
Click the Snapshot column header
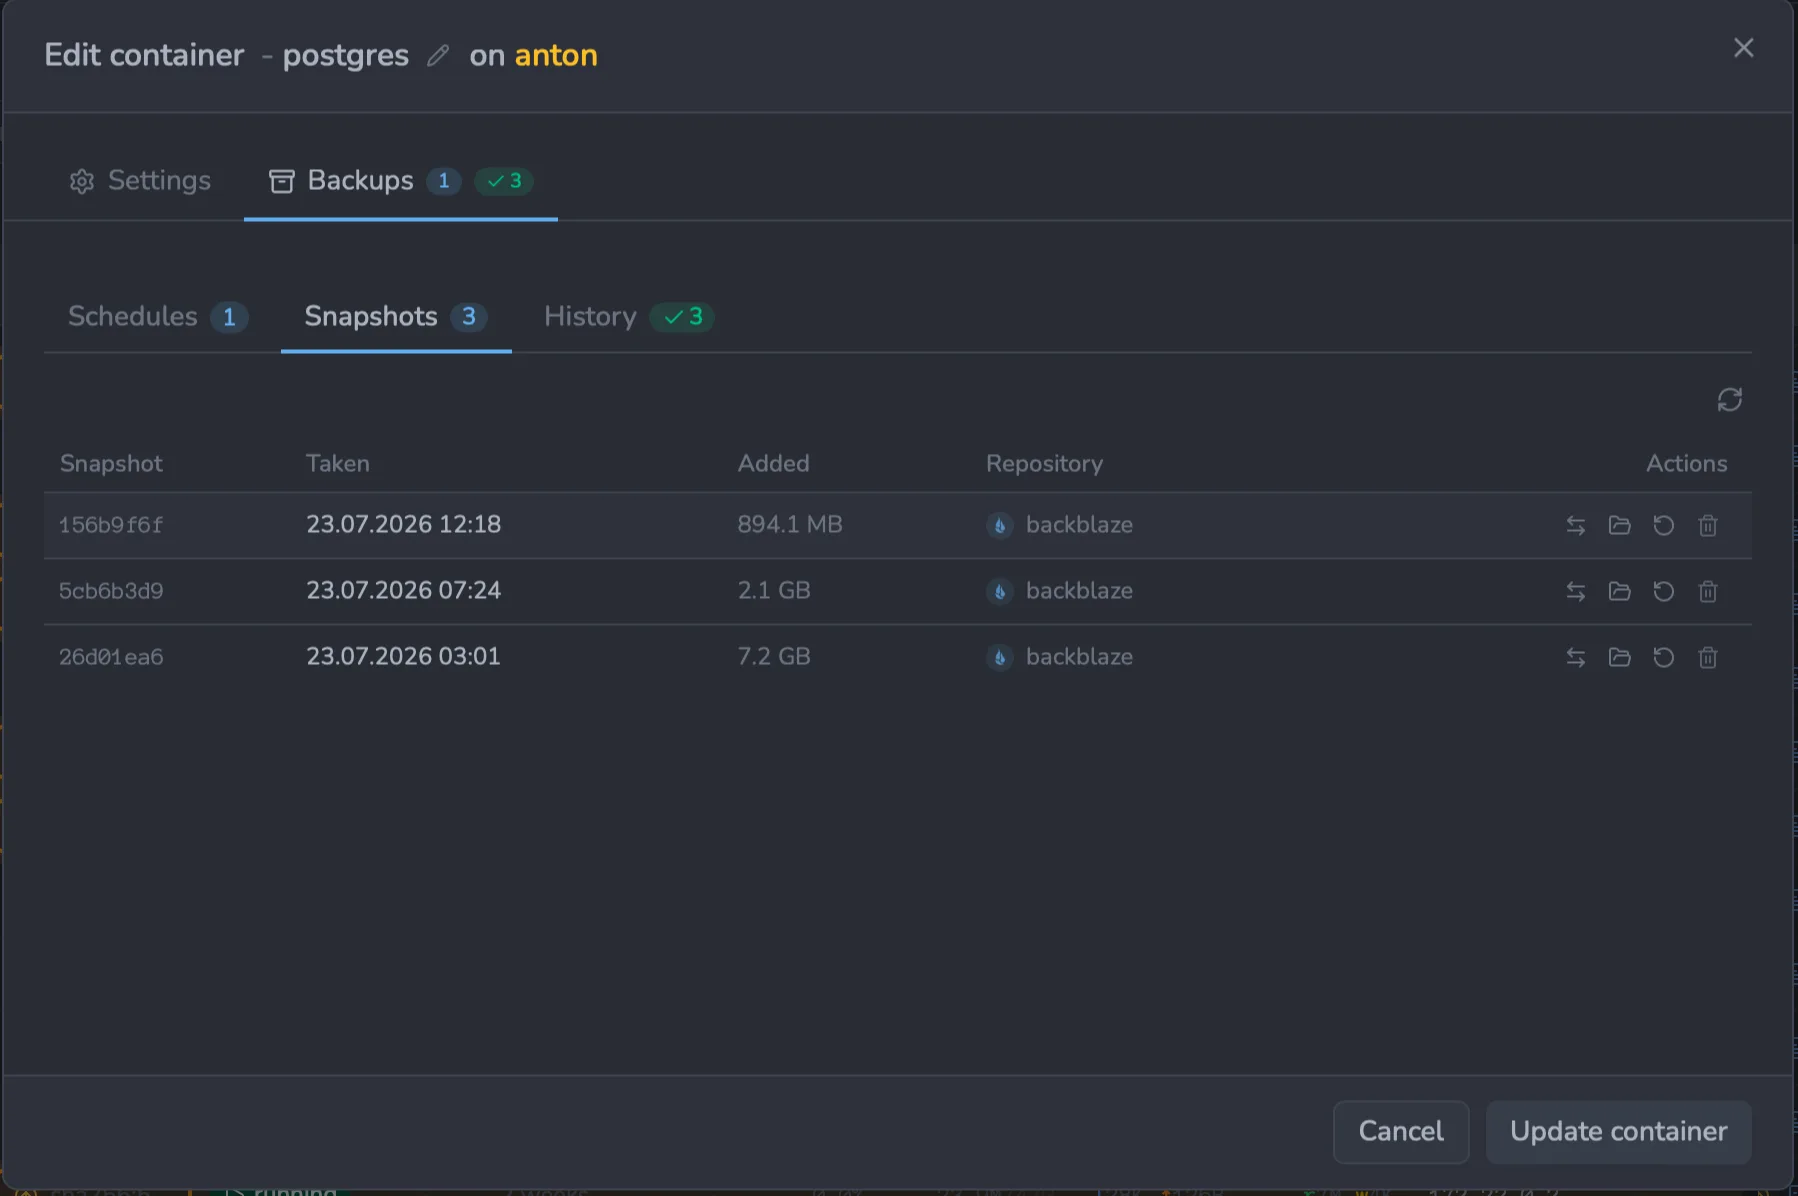click(111, 463)
